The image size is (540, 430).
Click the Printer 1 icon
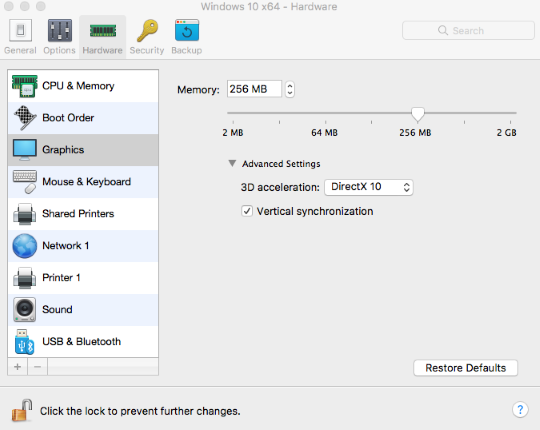coord(24,278)
